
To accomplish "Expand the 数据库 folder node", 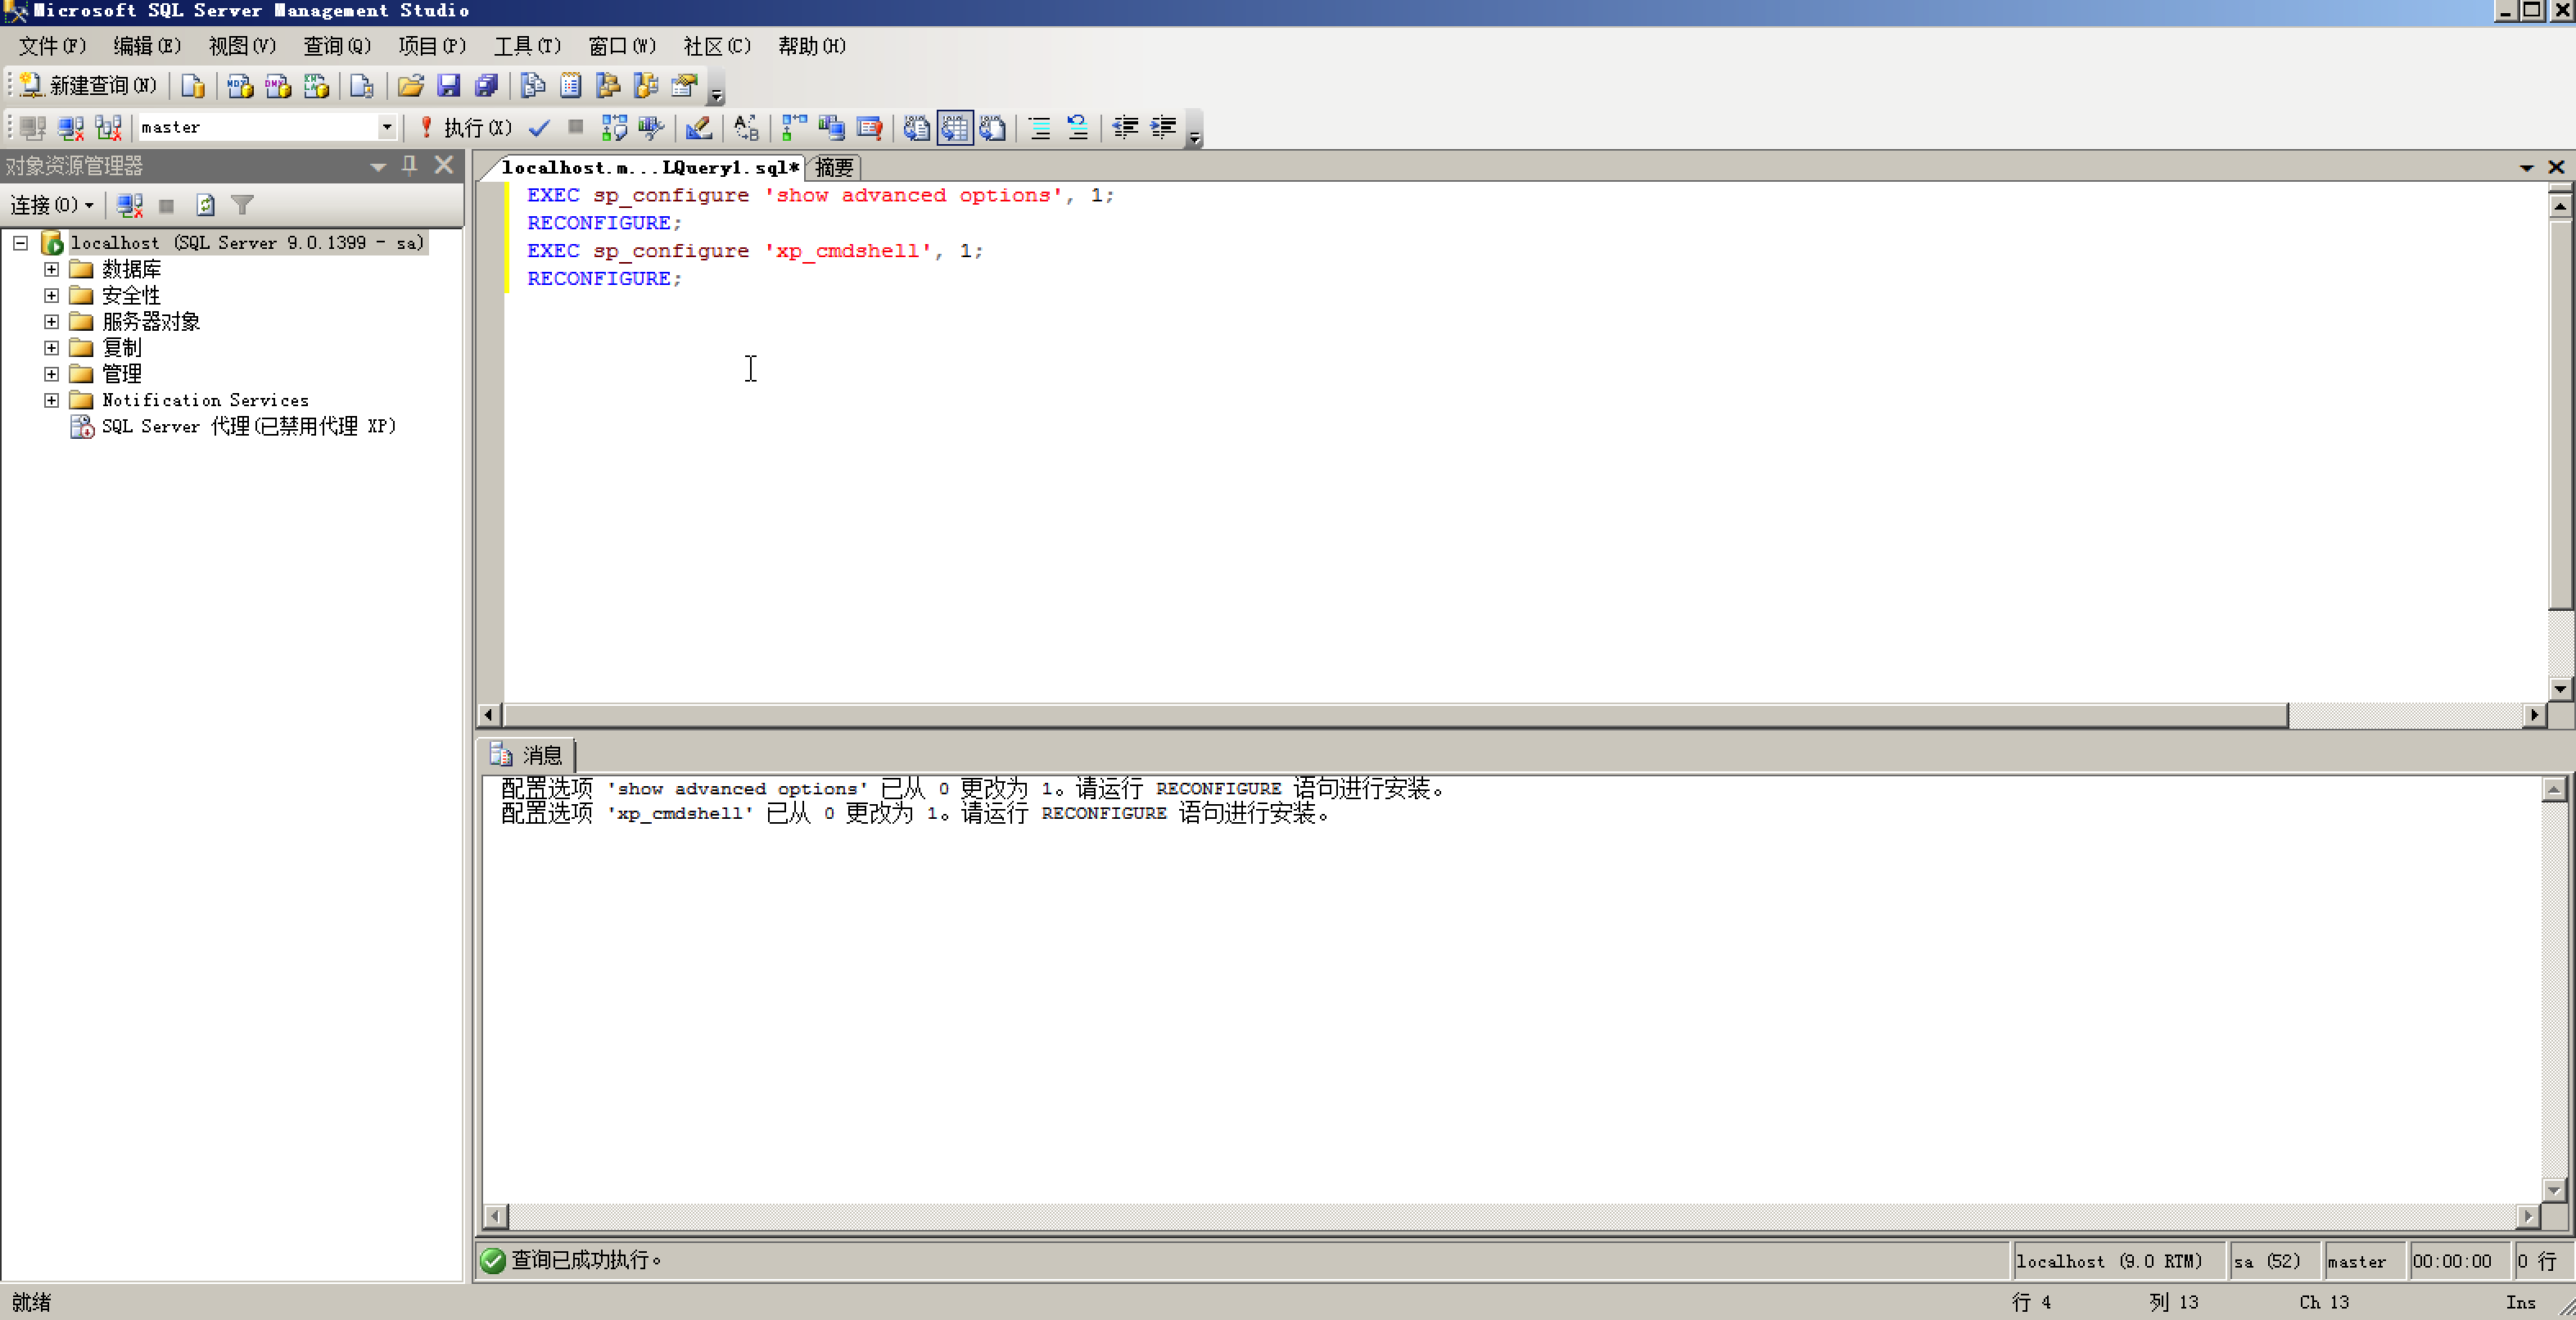I will 51,269.
